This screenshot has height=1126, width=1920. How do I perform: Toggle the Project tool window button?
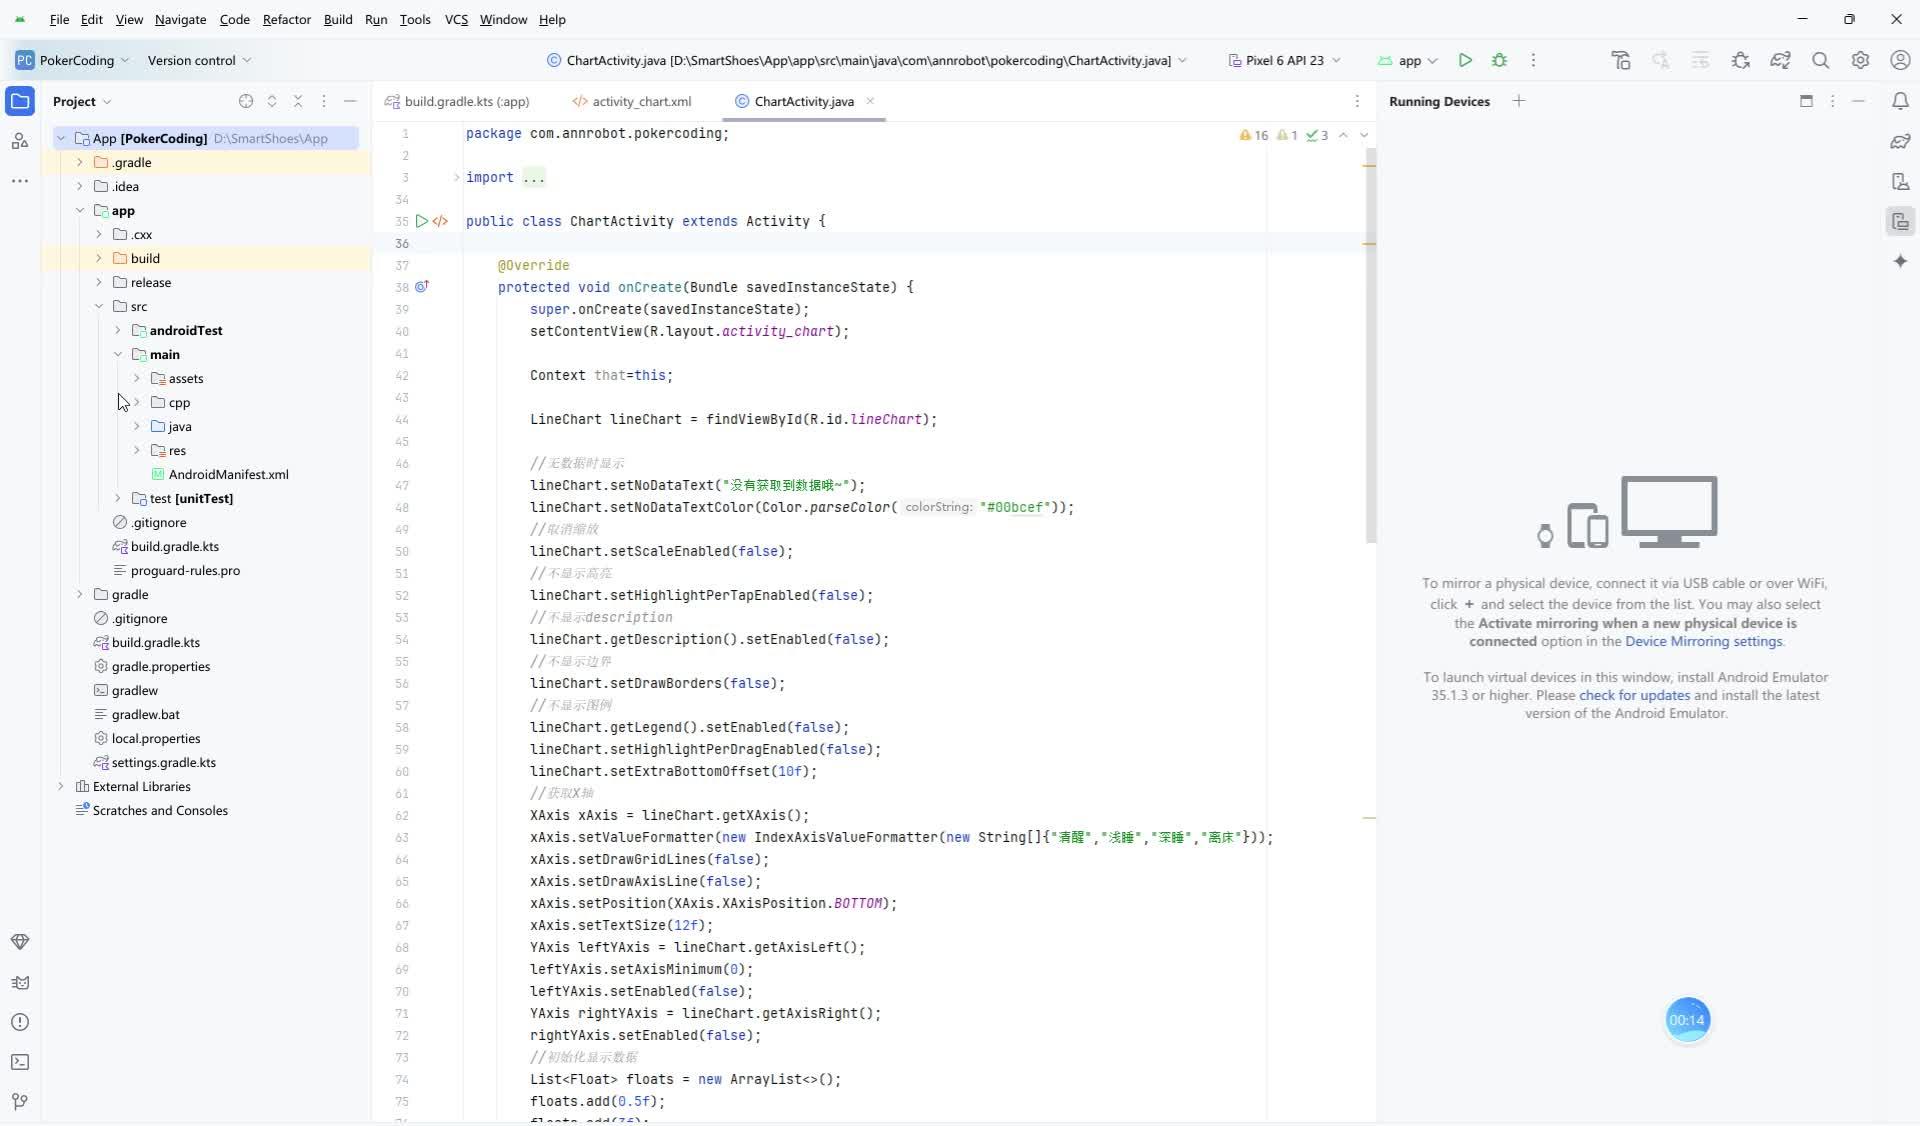tap(19, 101)
